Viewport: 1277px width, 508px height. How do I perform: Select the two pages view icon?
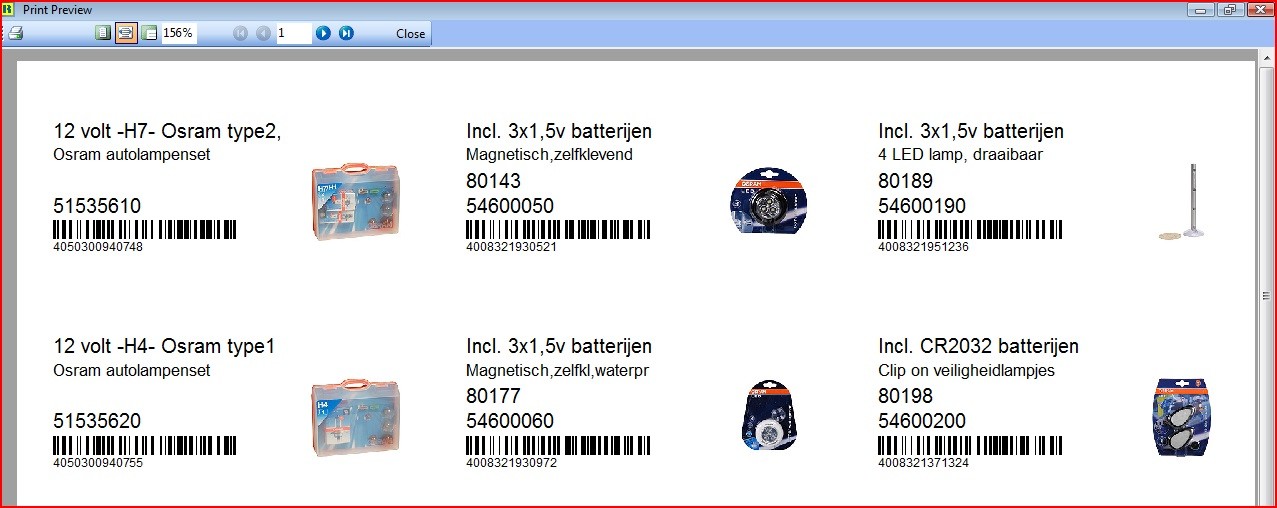pos(149,33)
